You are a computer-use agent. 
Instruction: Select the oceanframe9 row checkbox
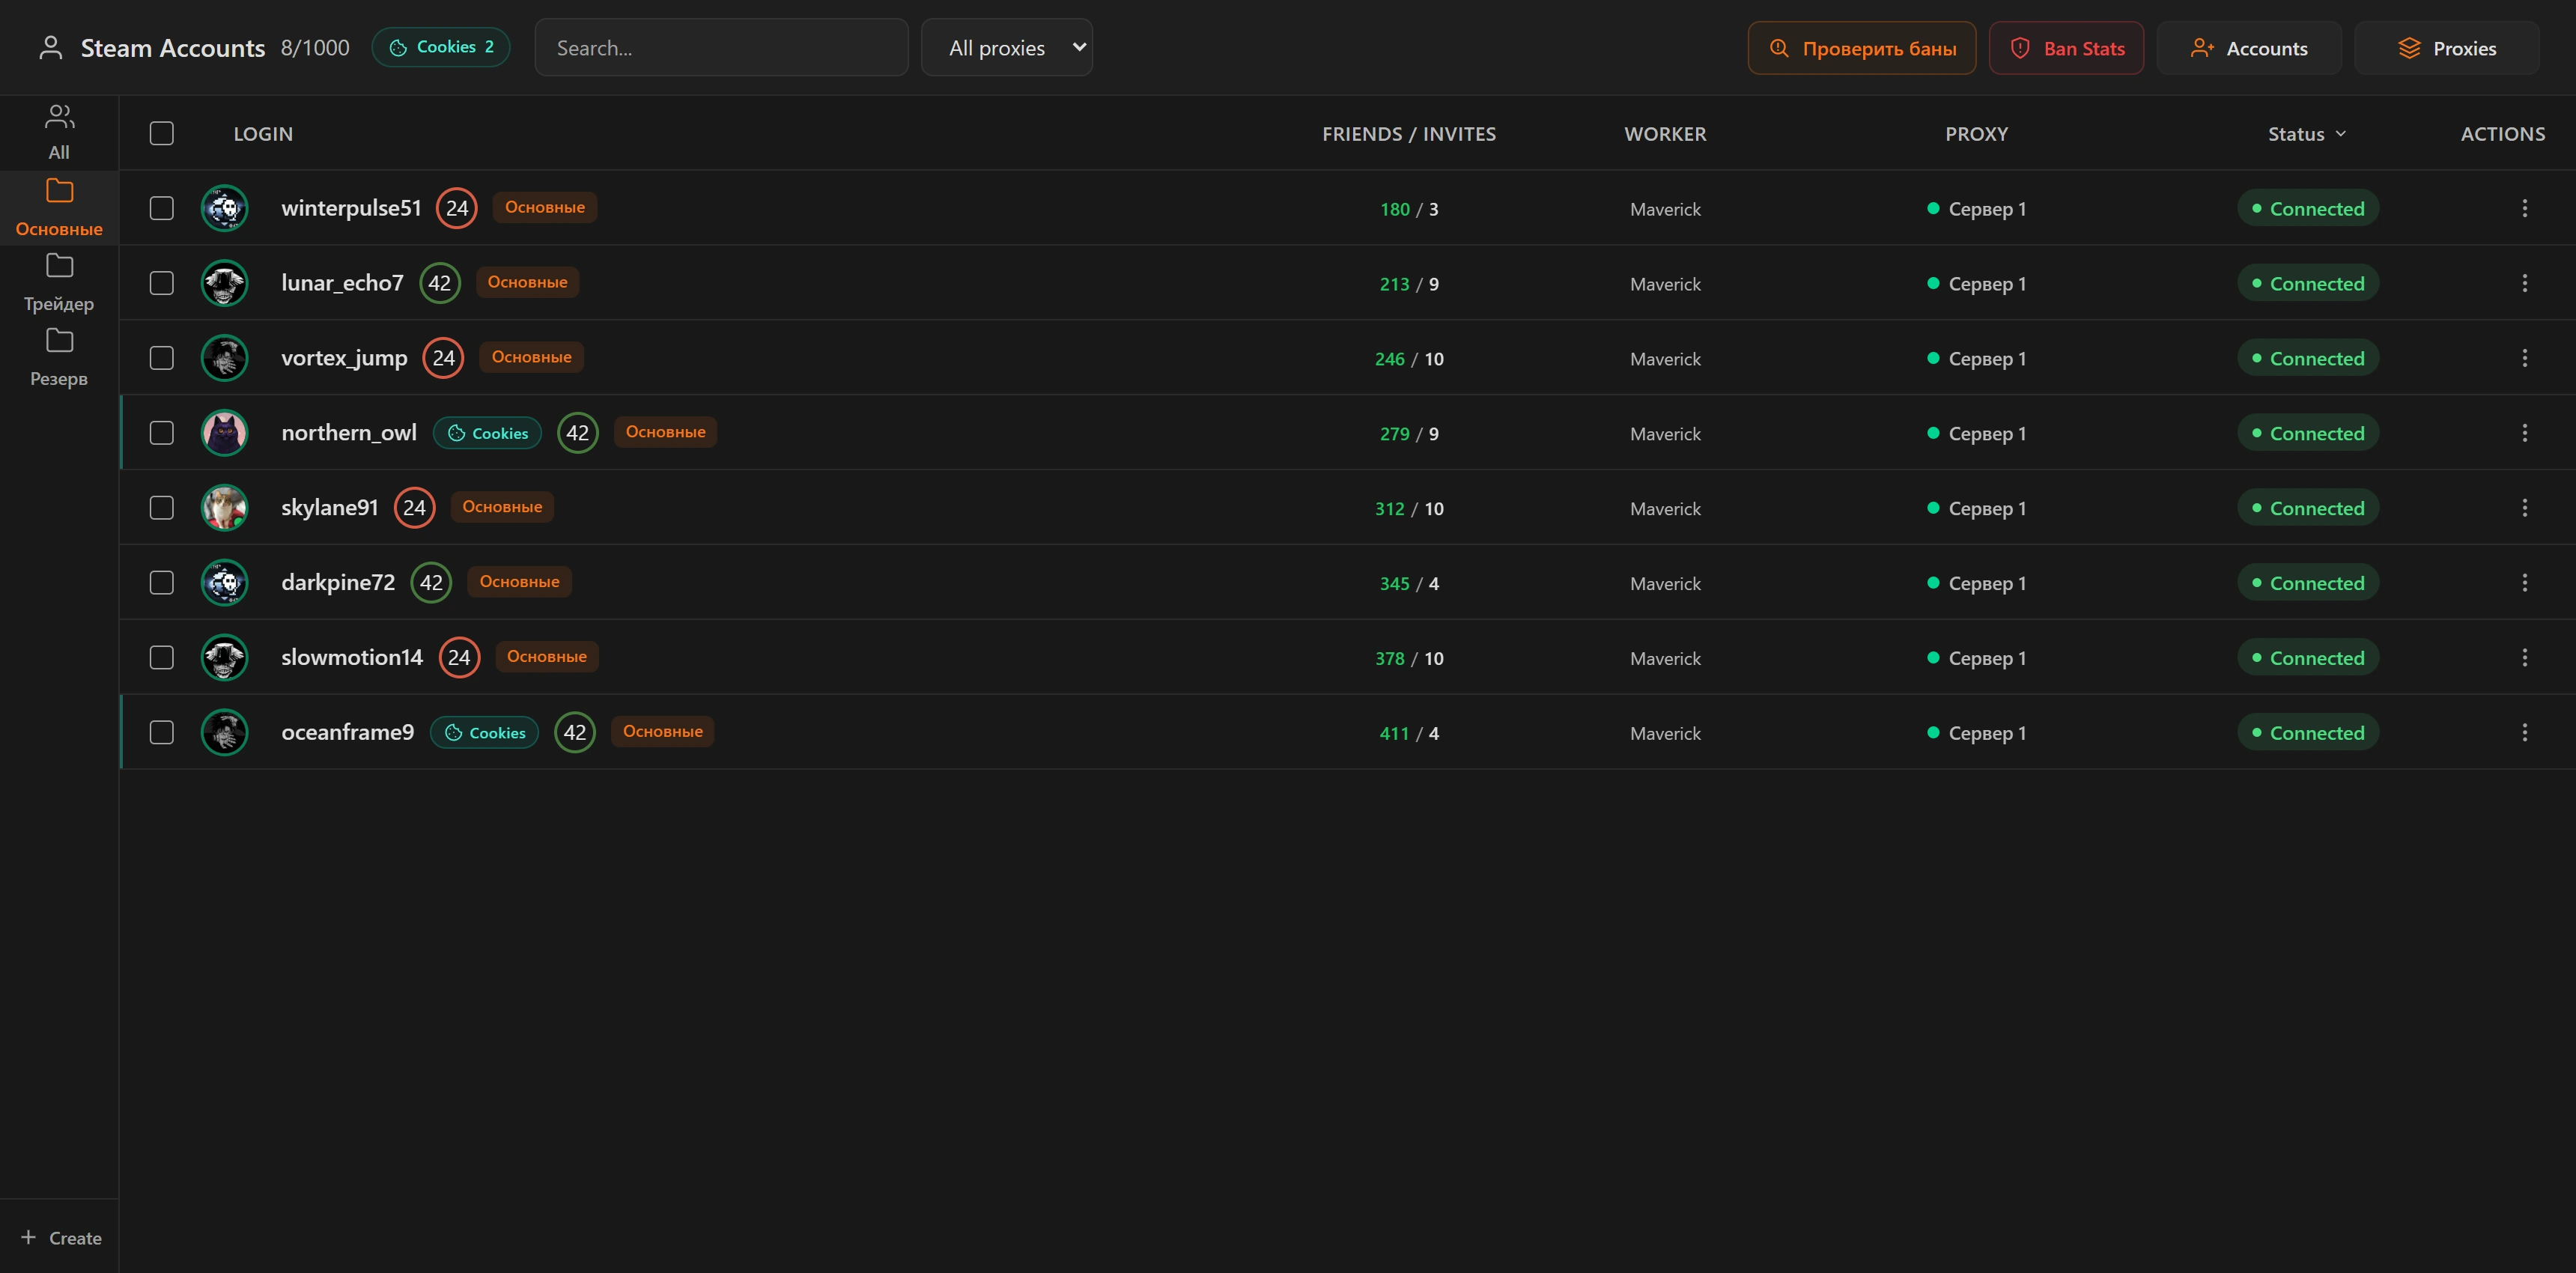[161, 733]
